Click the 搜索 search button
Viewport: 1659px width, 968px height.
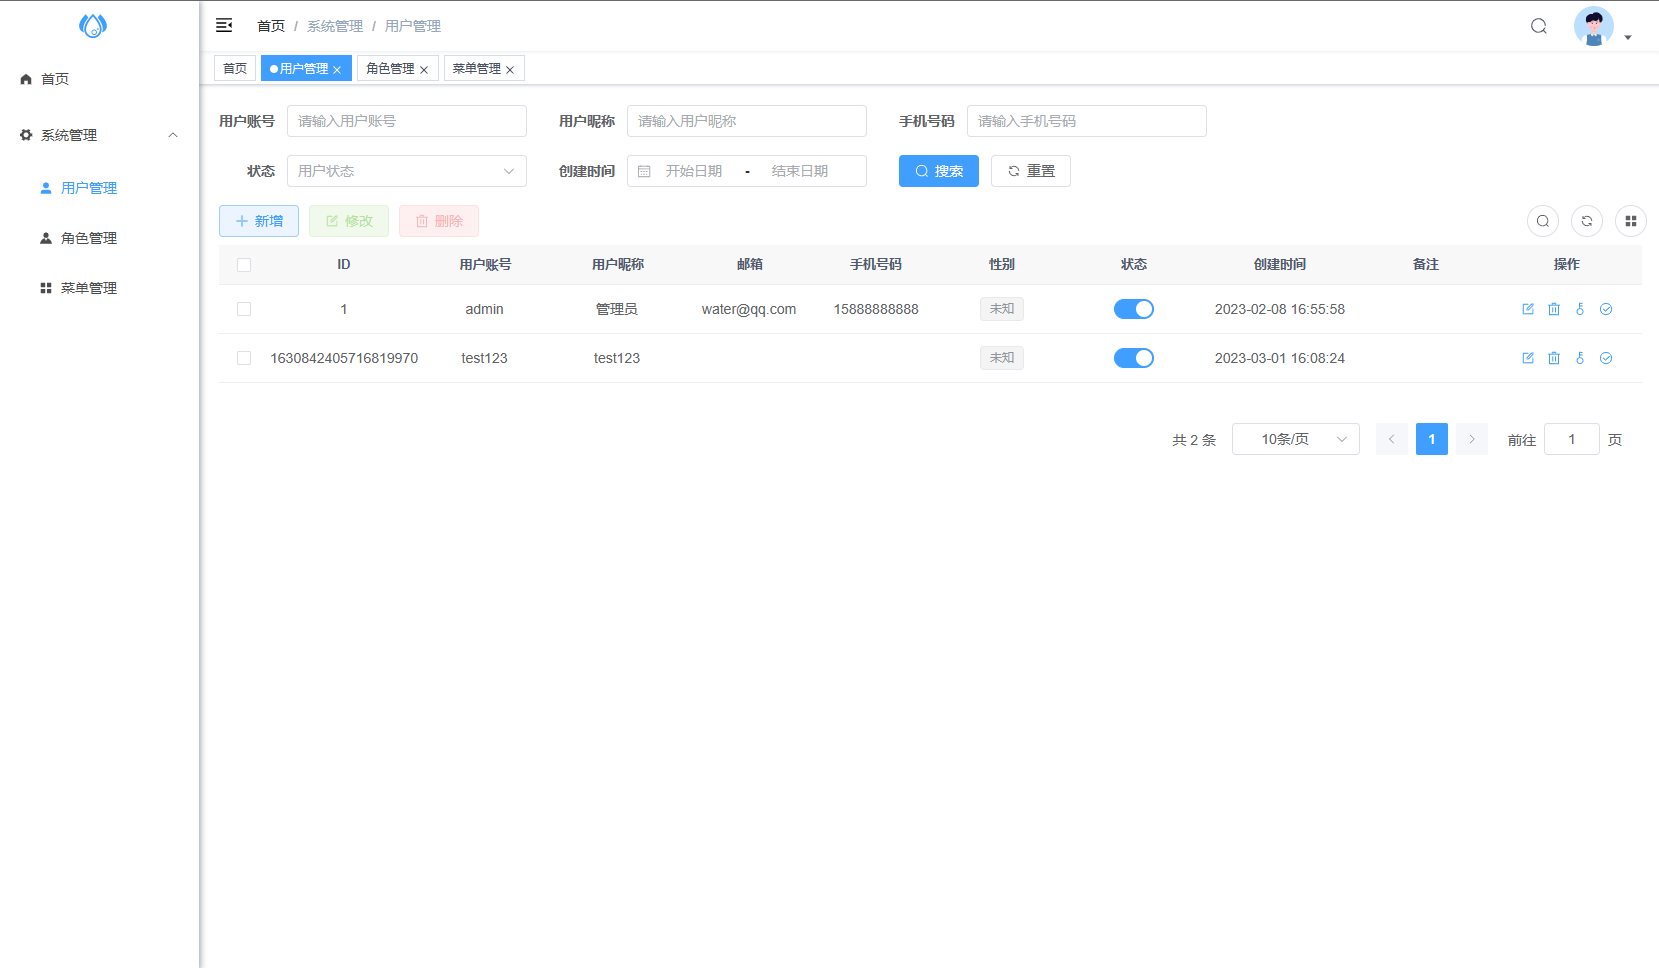tap(938, 171)
